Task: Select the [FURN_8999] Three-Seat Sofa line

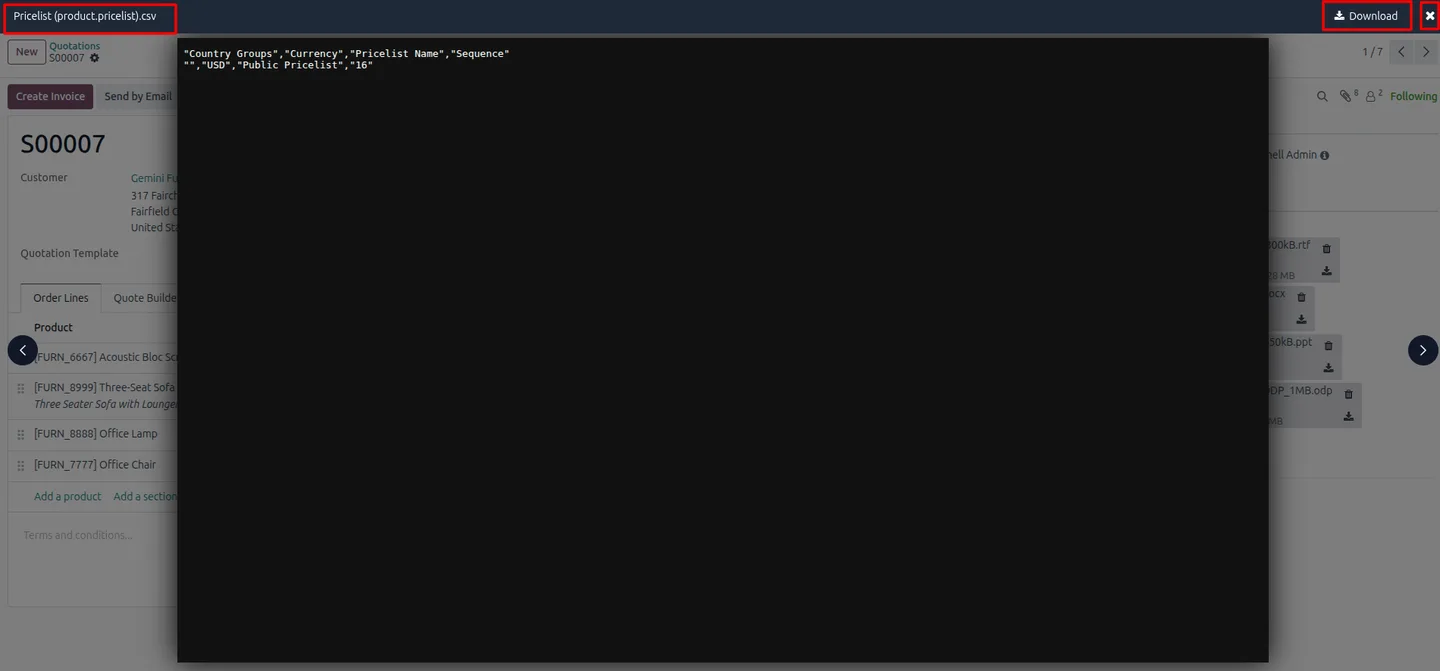Action: coord(105,388)
